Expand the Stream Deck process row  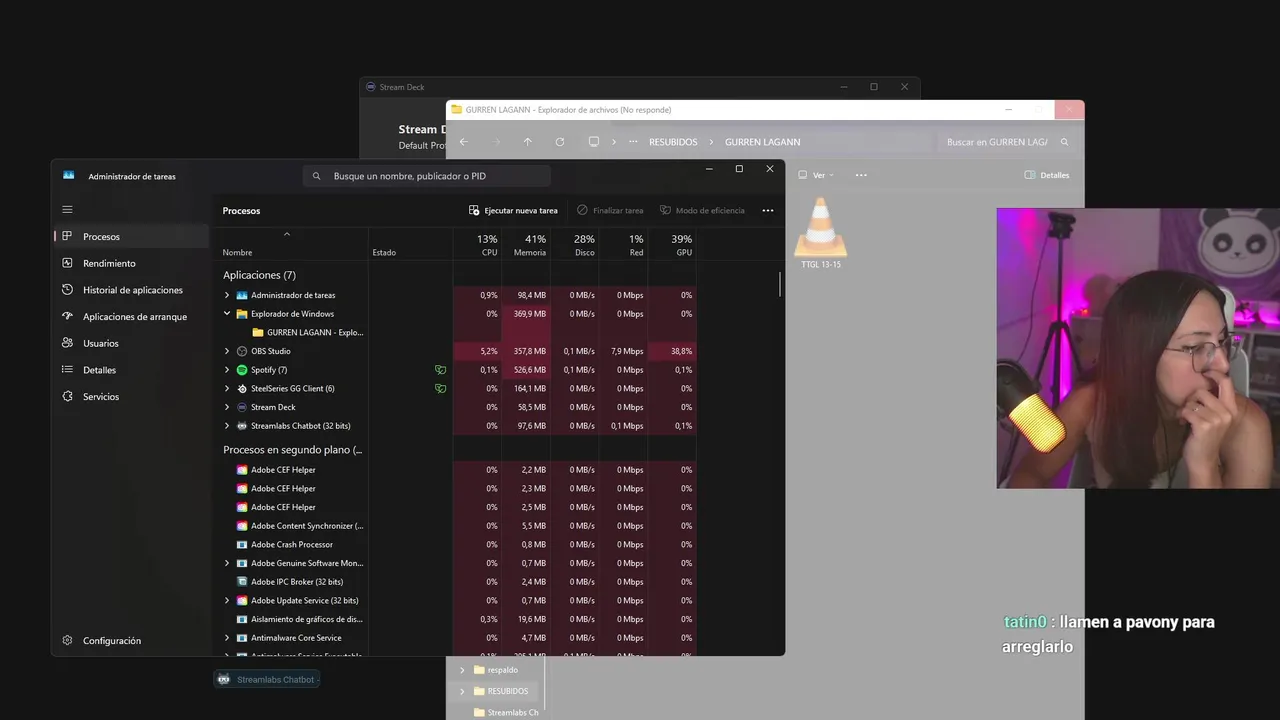pyautogui.click(x=227, y=407)
